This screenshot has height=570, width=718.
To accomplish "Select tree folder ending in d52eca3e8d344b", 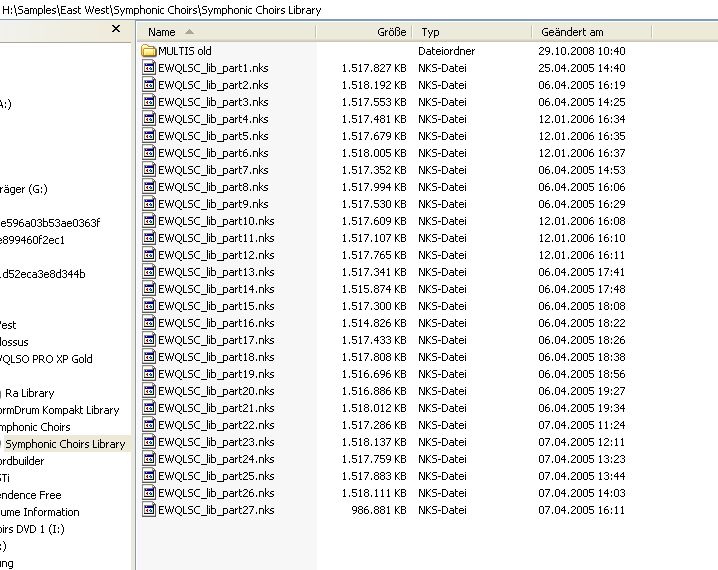I will coord(43,274).
